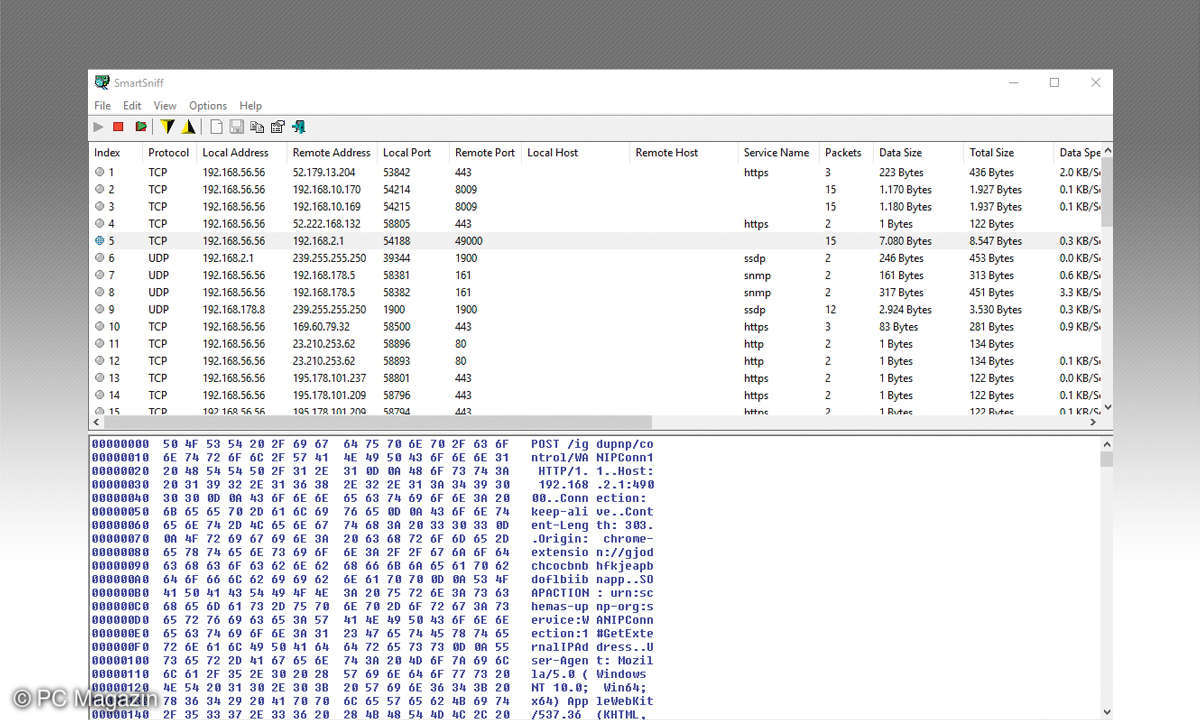Sort by the Remote Host column header

[x=684, y=153]
